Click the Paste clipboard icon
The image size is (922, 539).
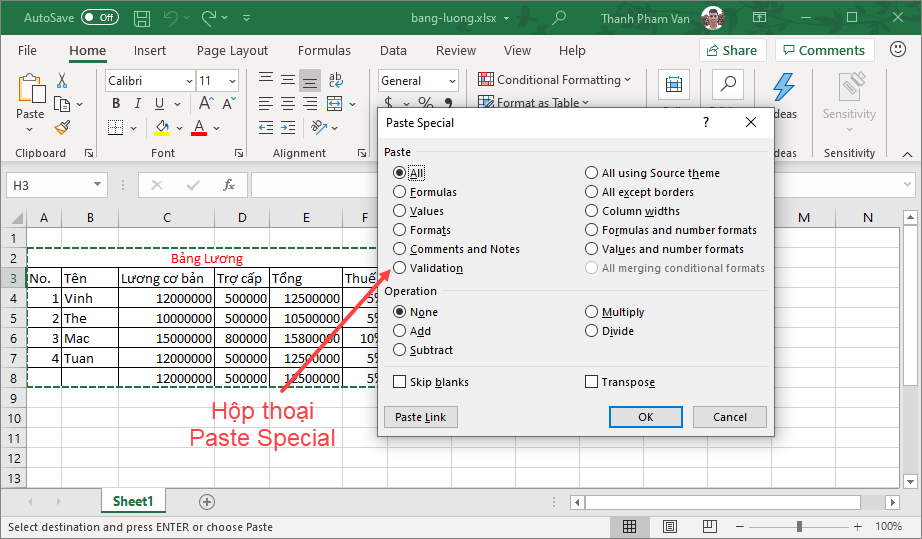pyautogui.click(x=31, y=89)
